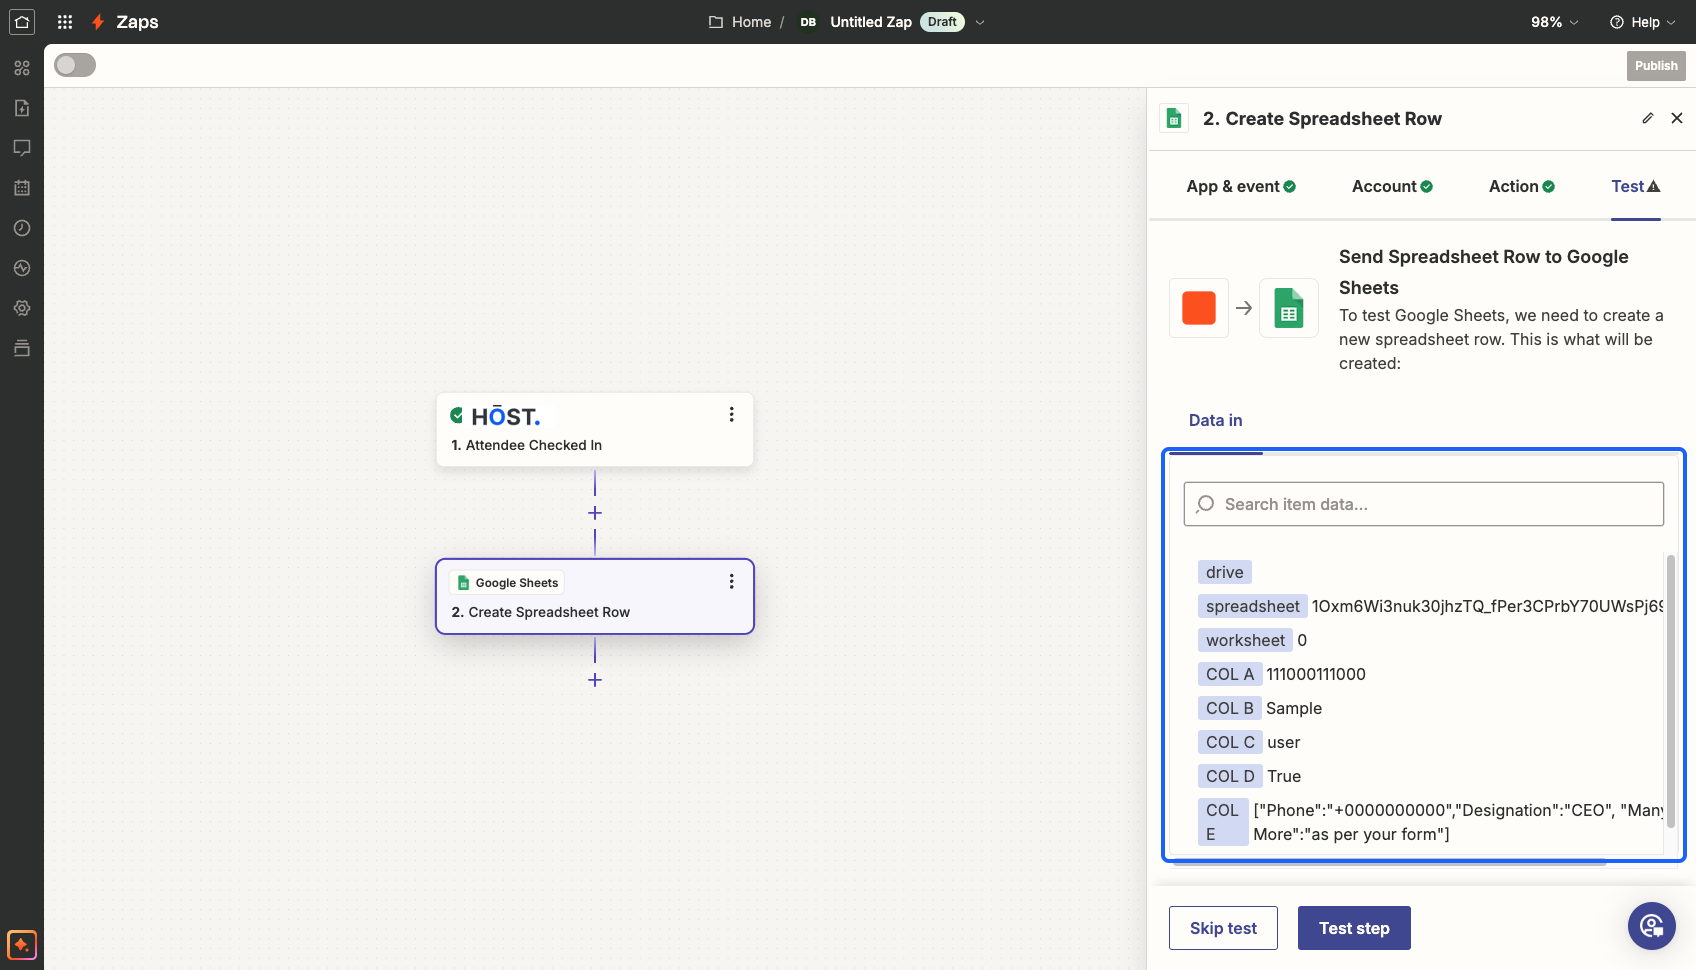Open the activity status sidebar icon
The width and height of the screenshot is (1696, 970).
[22, 268]
